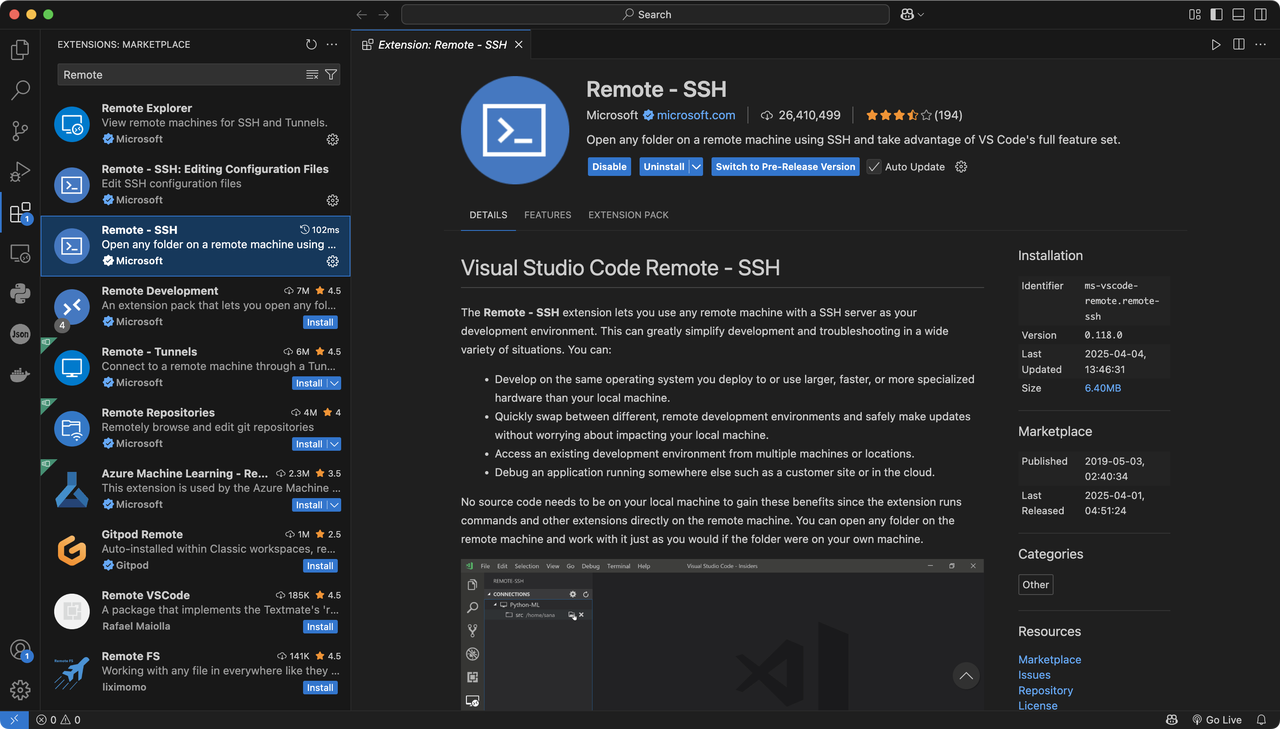Toggle the primary side bar visibility
This screenshot has height=729, width=1280.
click(x=1216, y=15)
